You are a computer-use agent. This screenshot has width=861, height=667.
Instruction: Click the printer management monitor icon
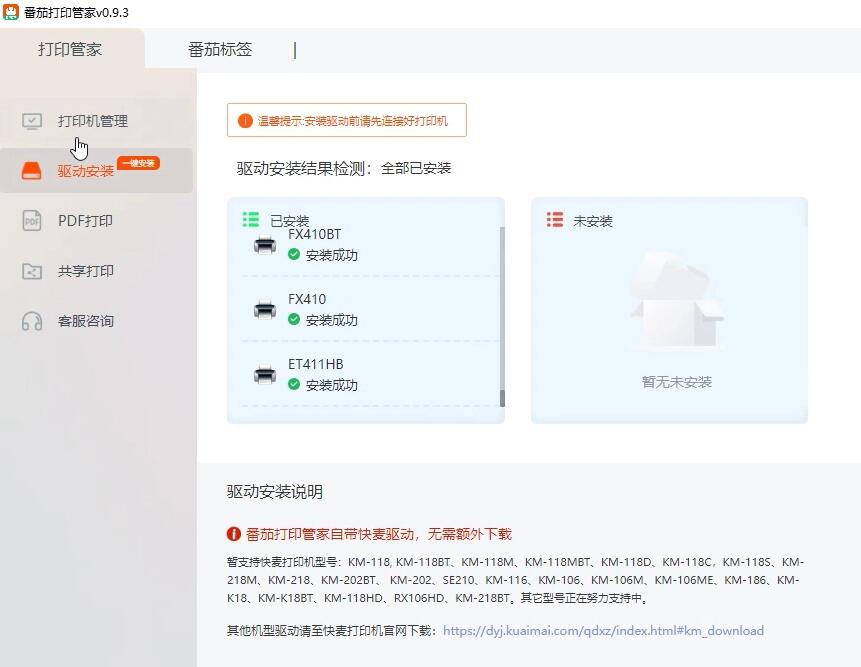(x=32, y=121)
